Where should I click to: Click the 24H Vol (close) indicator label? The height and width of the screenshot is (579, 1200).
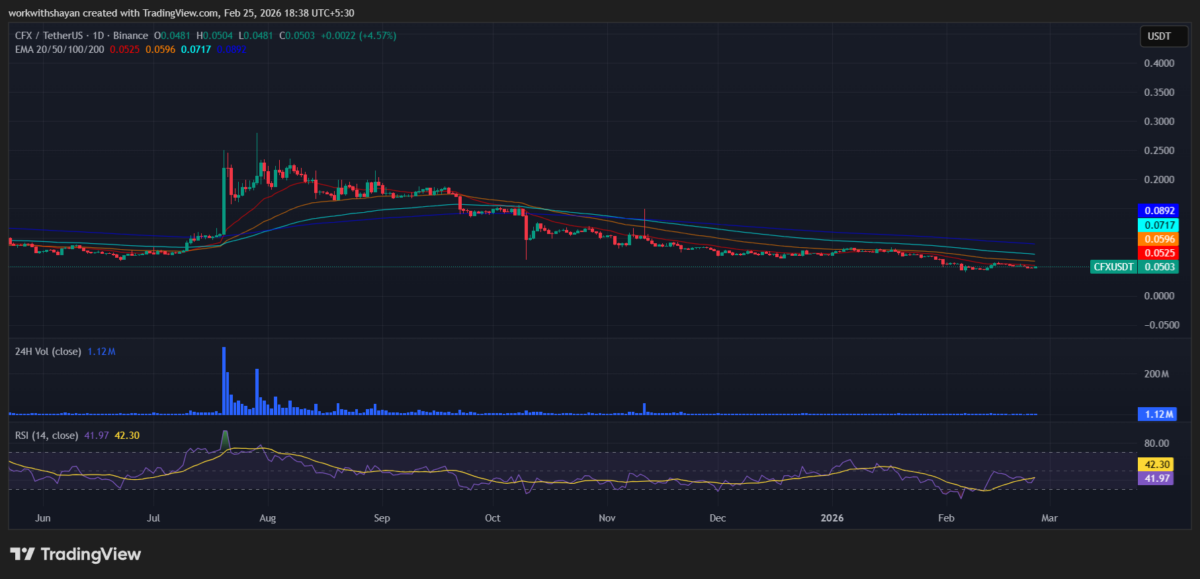51,351
